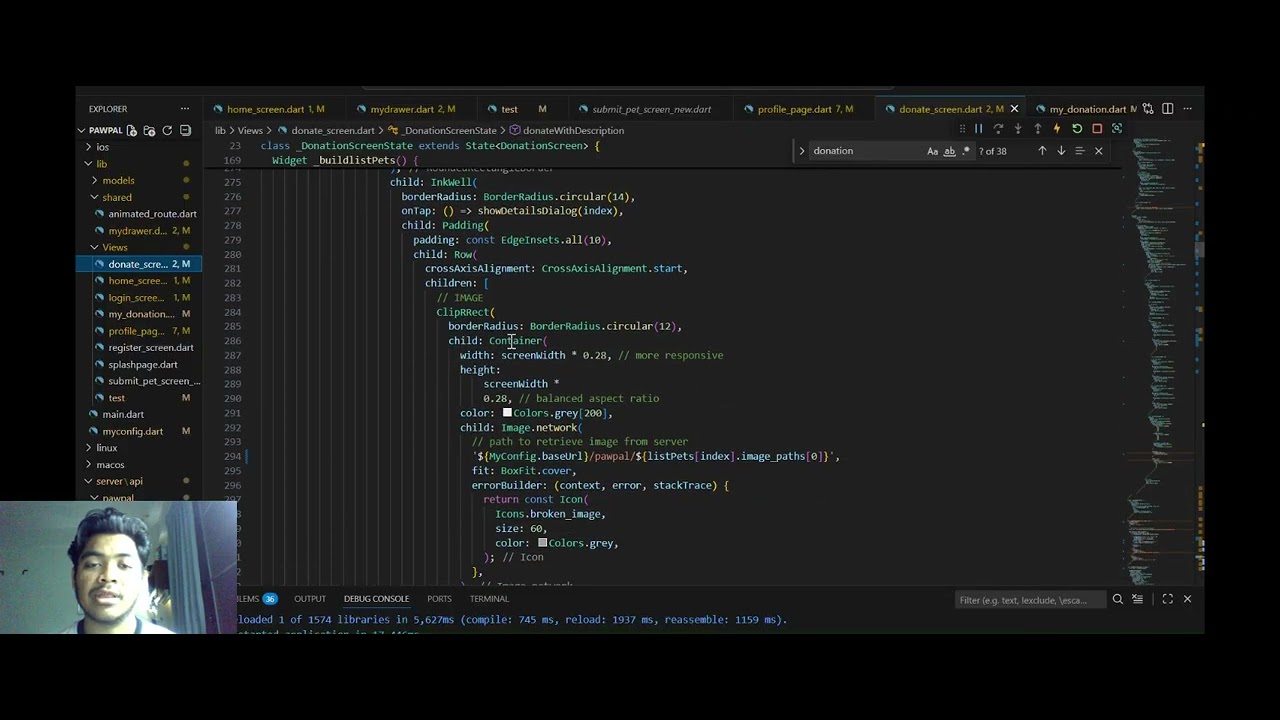Go to next find match
1280x720 pixels.
1061,151
